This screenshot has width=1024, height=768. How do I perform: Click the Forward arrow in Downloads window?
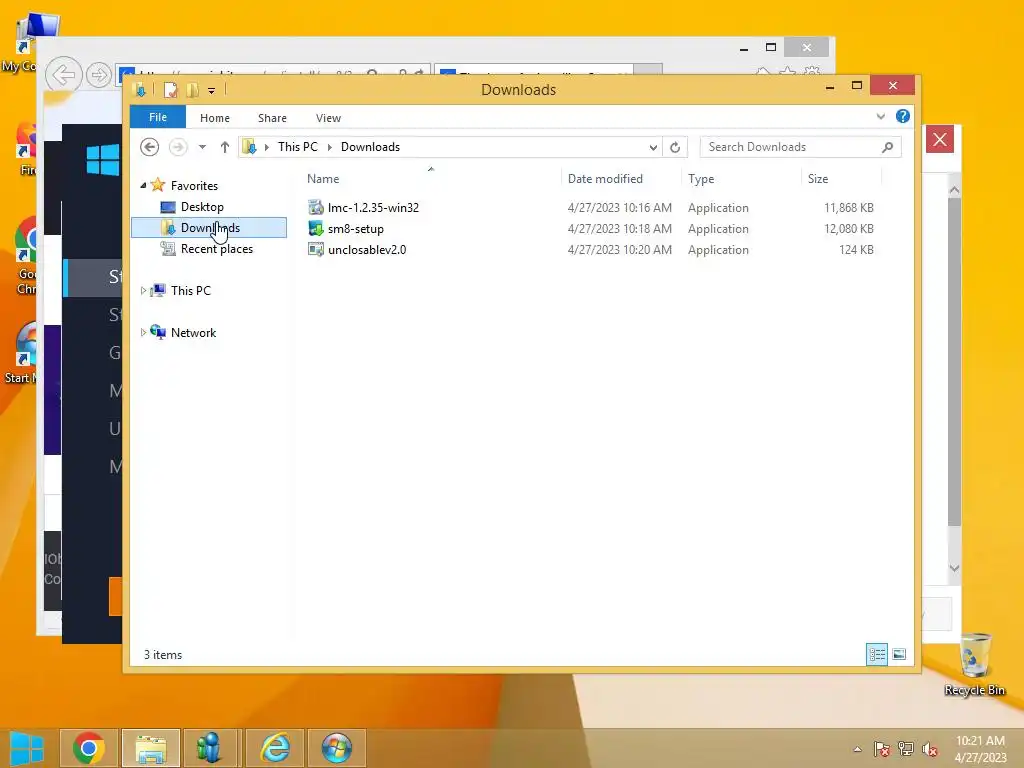(178, 147)
